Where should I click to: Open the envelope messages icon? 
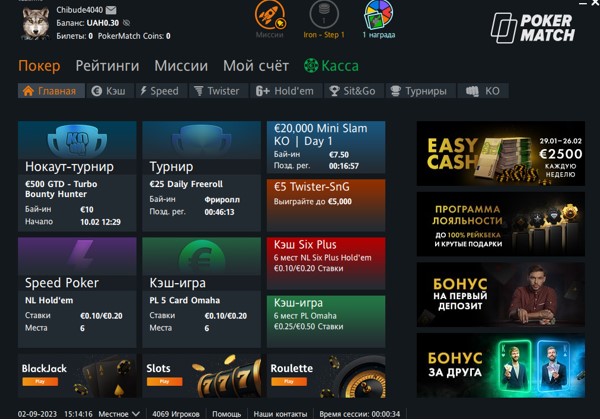tap(111, 10)
